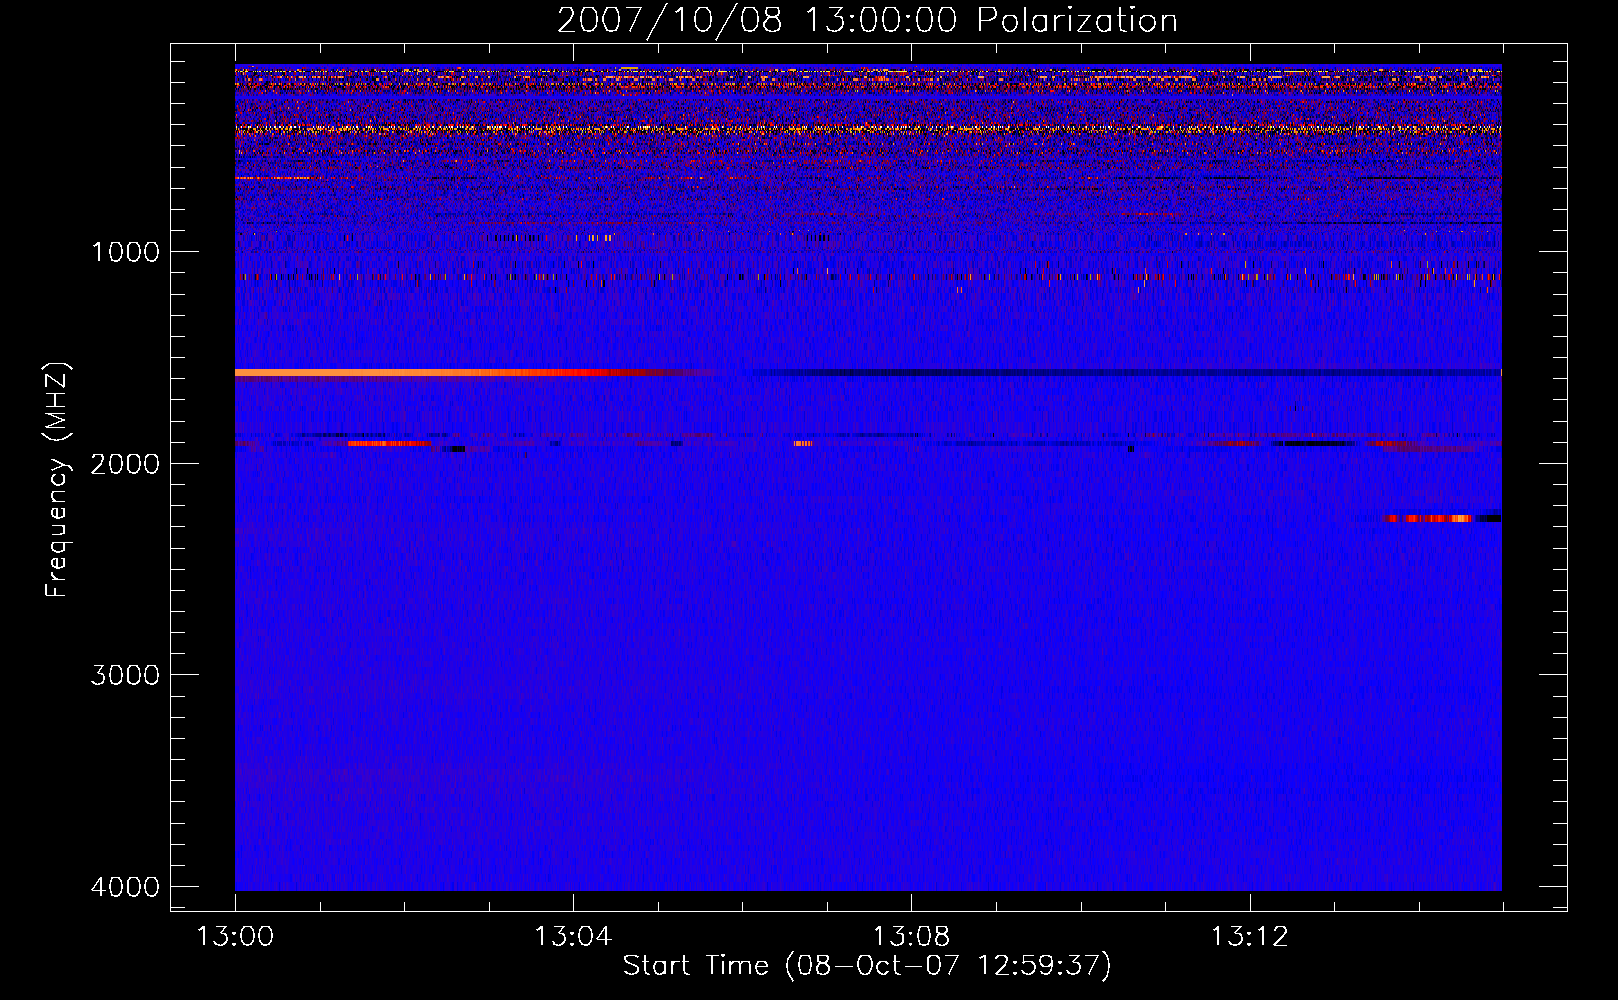The height and width of the screenshot is (1000, 1618).
Task: Click the 2000 frequency tick label
Action: point(125,463)
